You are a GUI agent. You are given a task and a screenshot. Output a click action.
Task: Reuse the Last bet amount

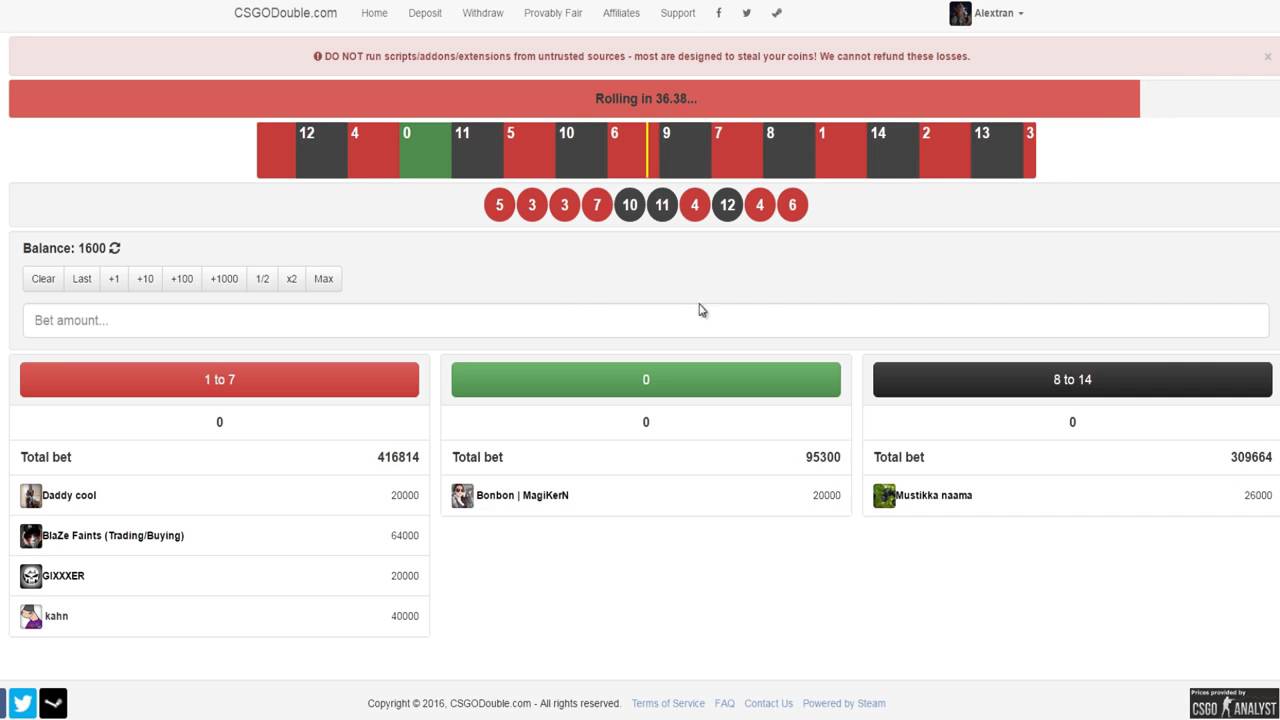tap(82, 279)
